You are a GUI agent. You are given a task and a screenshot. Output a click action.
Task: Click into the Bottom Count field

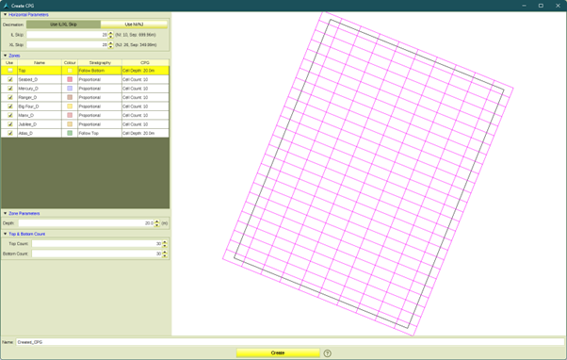tap(97, 254)
